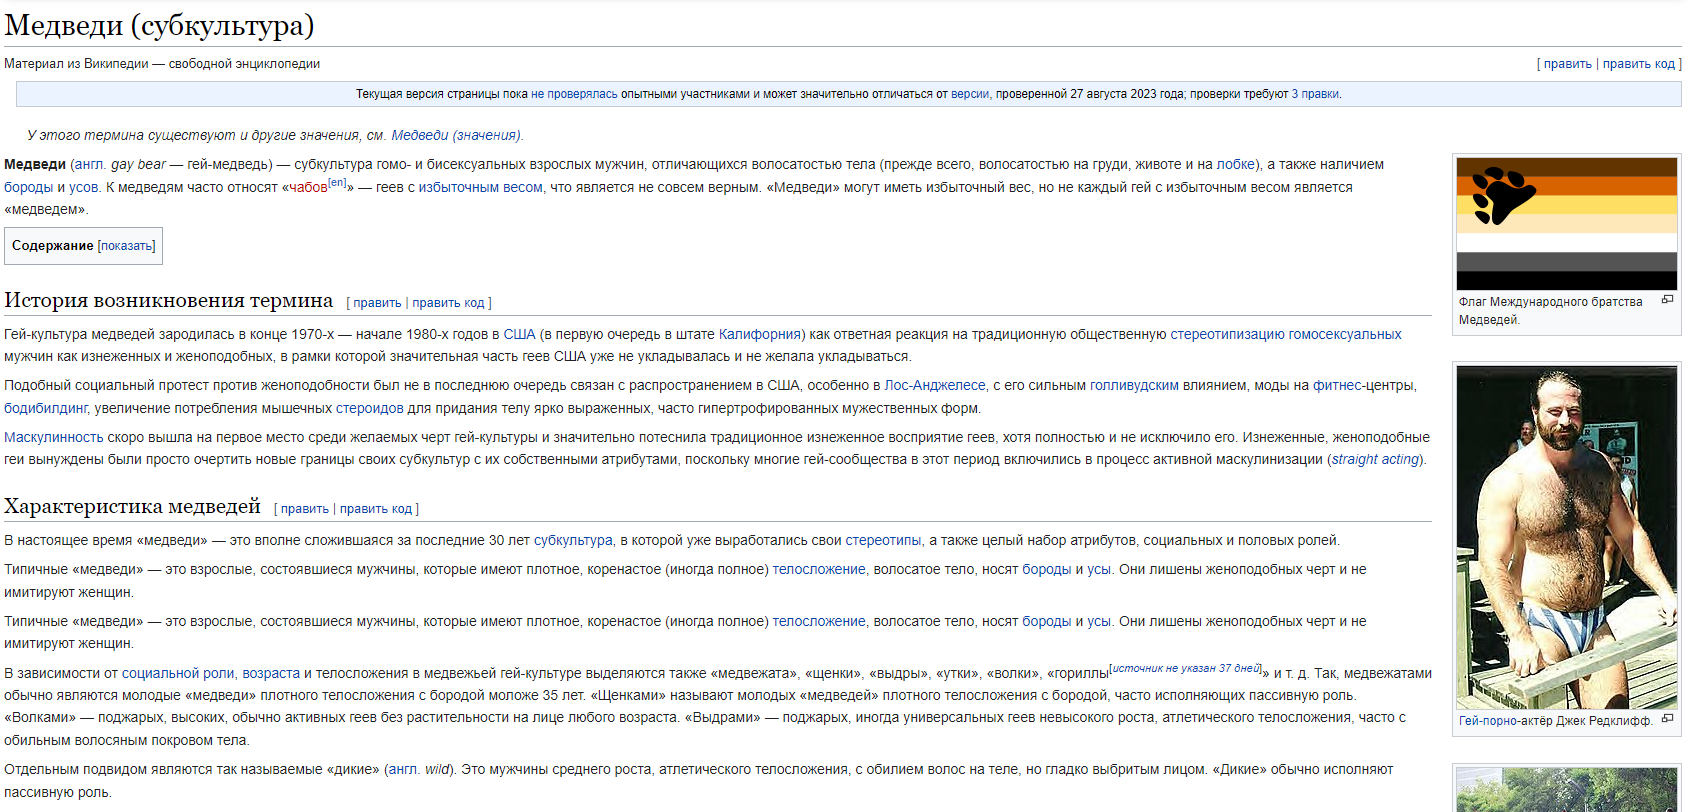Edit source code of История возникновения термина
This screenshot has height=812, width=1689.
point(448,303)
